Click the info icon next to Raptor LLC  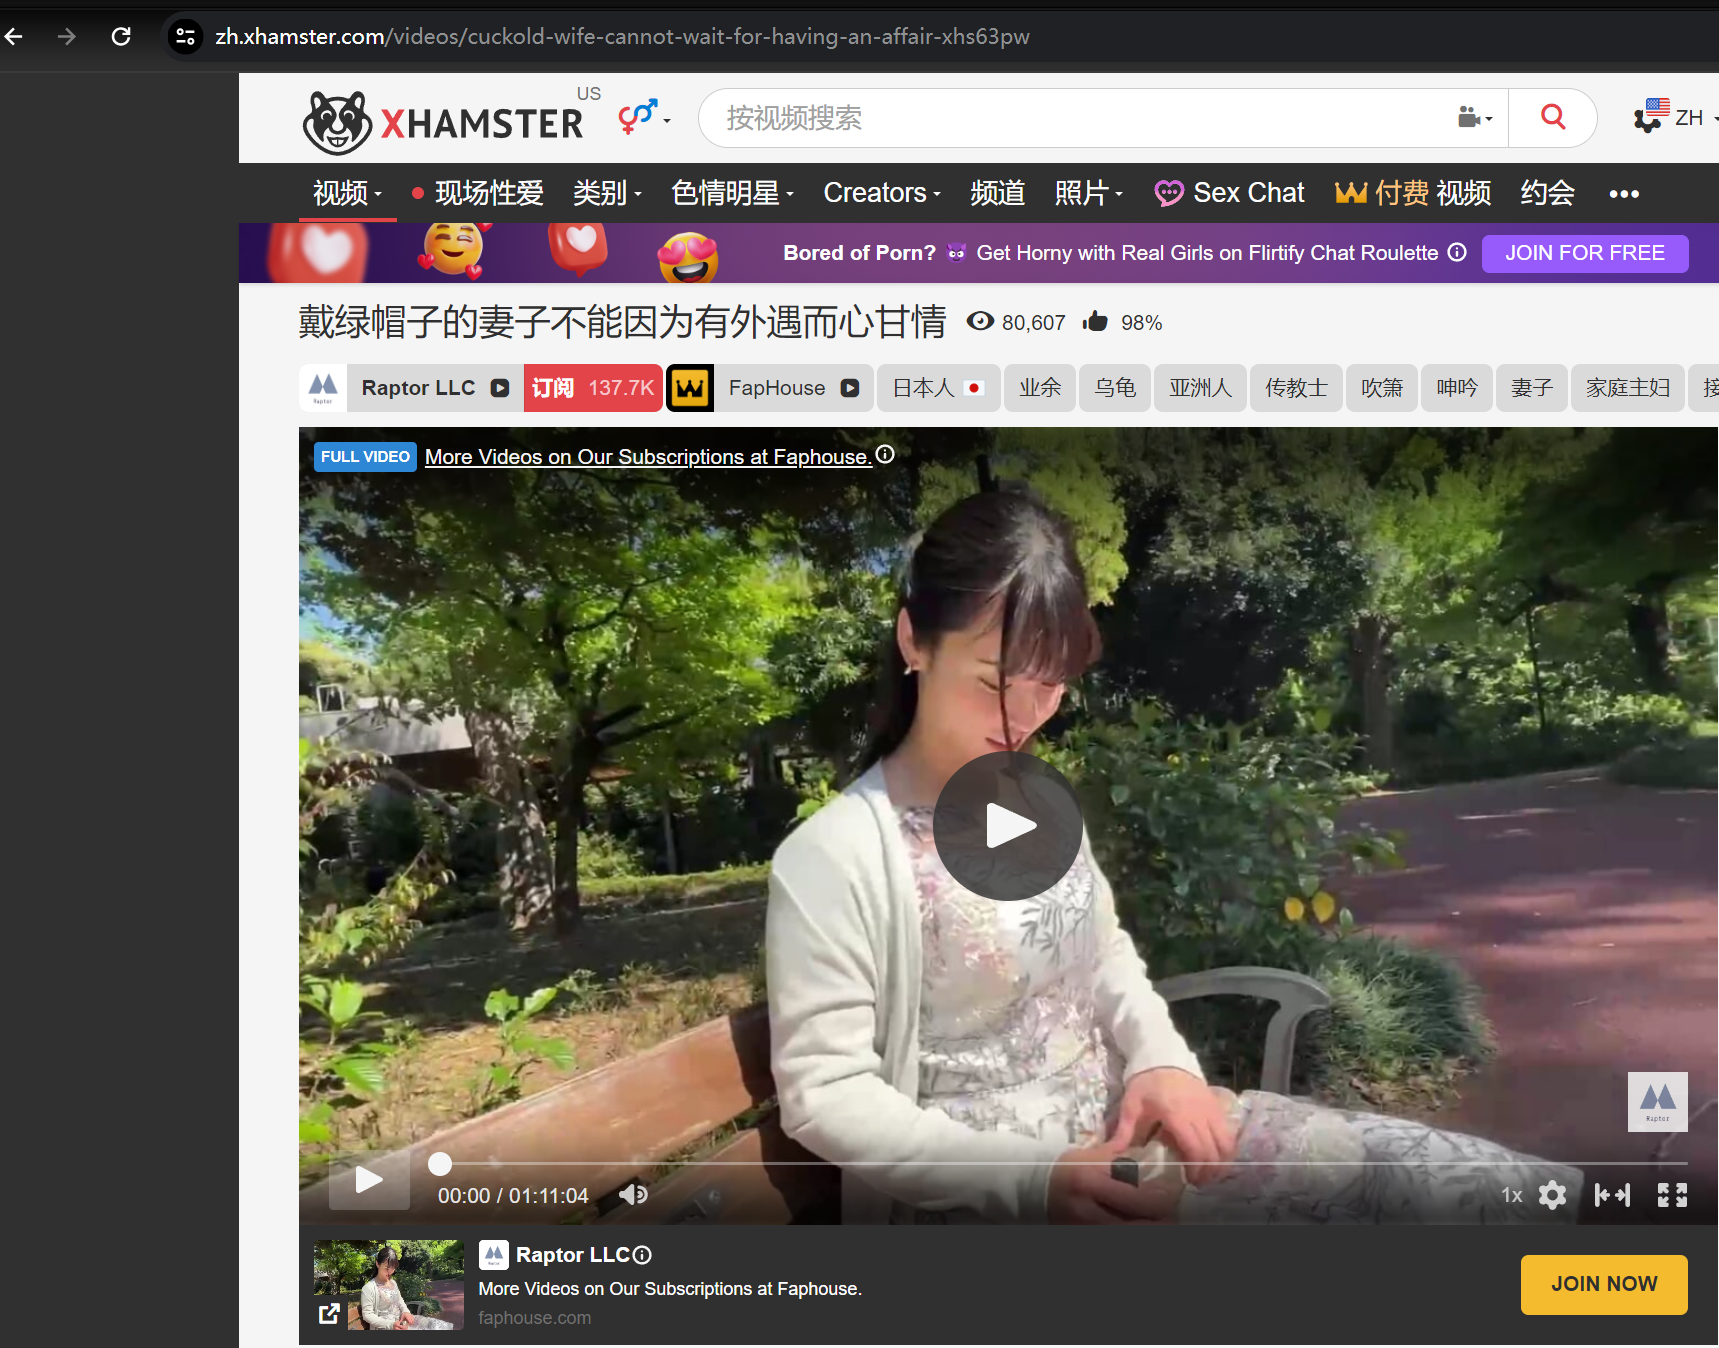click(x=640, y=1254)
